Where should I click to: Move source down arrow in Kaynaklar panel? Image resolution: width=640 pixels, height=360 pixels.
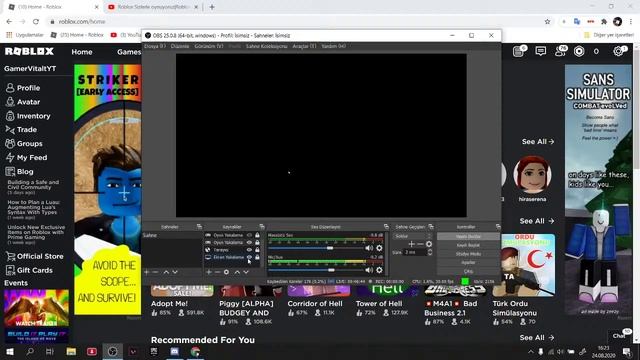[246, 272]
